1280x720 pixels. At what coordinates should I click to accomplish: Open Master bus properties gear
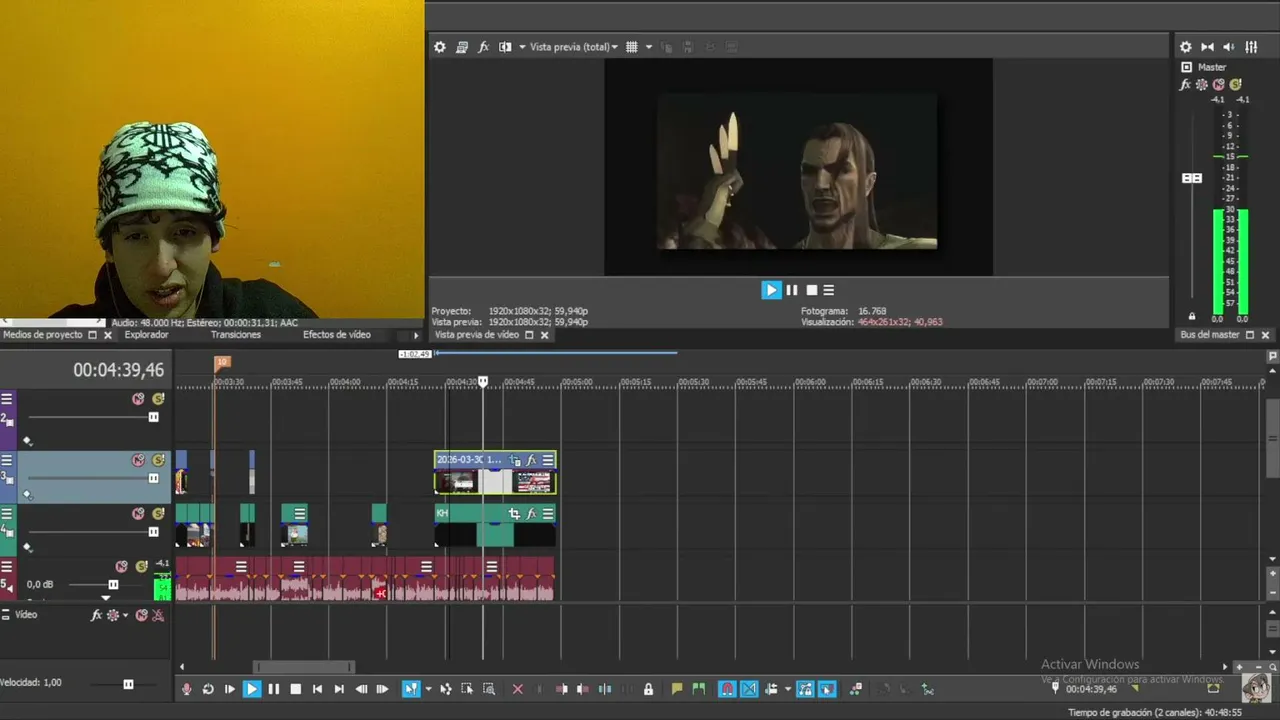pos(1186,47)
